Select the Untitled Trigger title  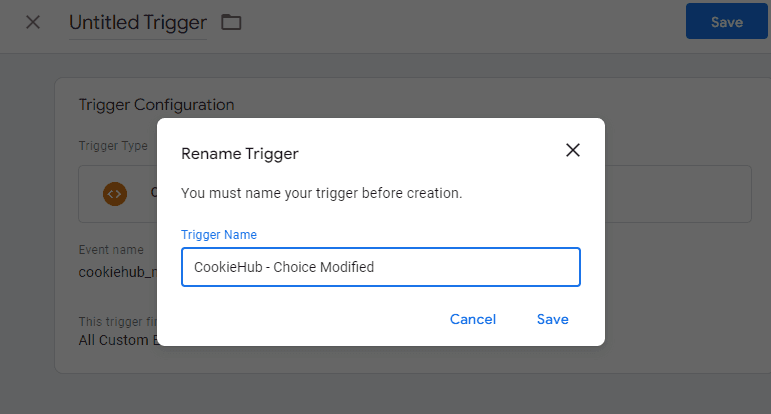pos(137,22)
